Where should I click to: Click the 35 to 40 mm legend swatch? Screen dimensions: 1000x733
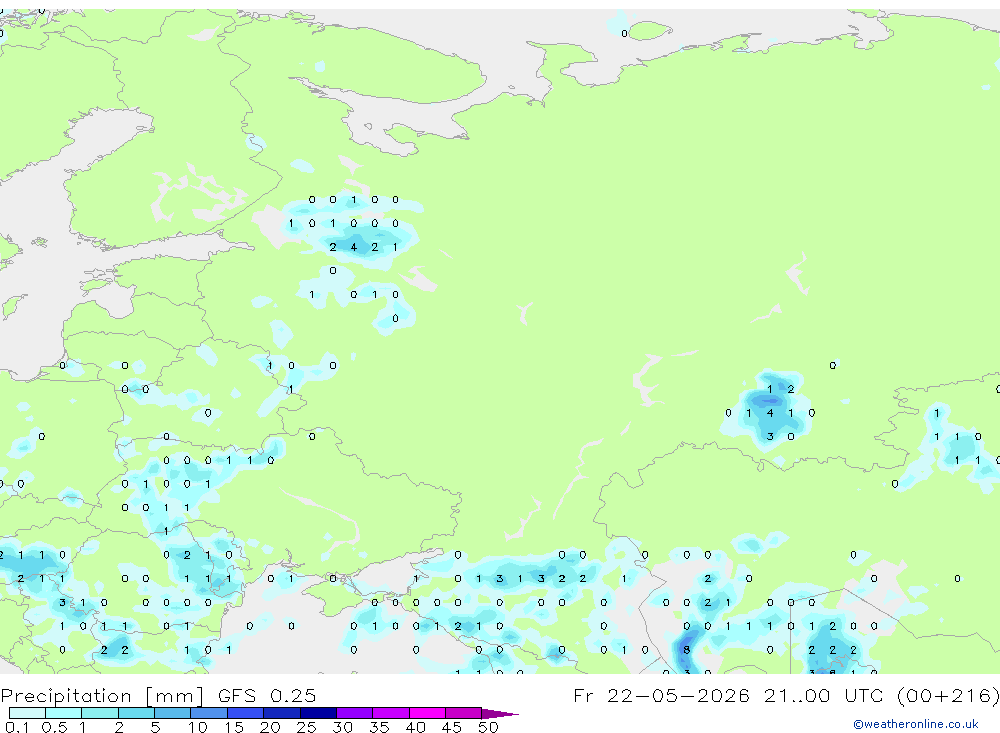(x=390, y=713)
